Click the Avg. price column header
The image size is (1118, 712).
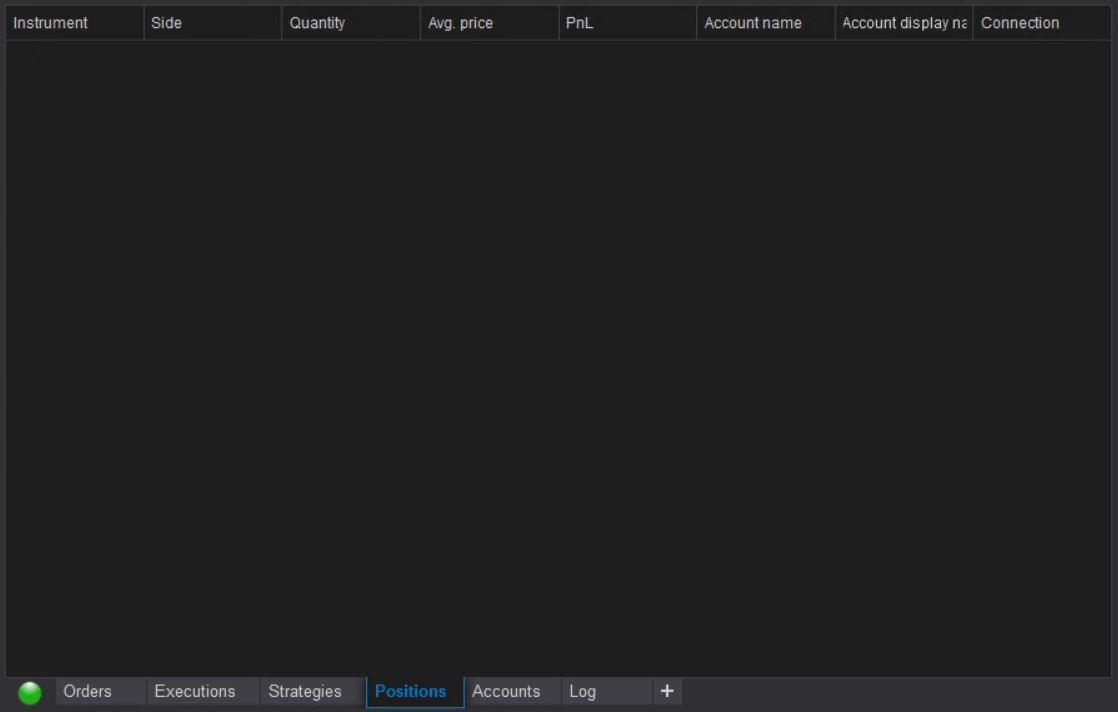click(489, 23)
